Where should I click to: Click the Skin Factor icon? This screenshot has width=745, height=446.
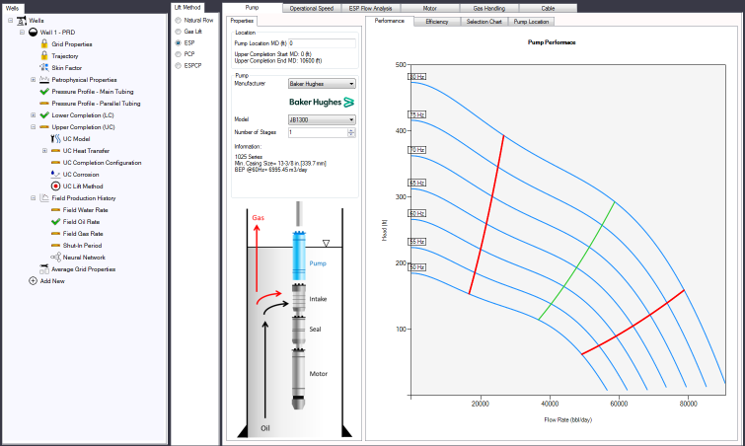(x=44, y=67)
